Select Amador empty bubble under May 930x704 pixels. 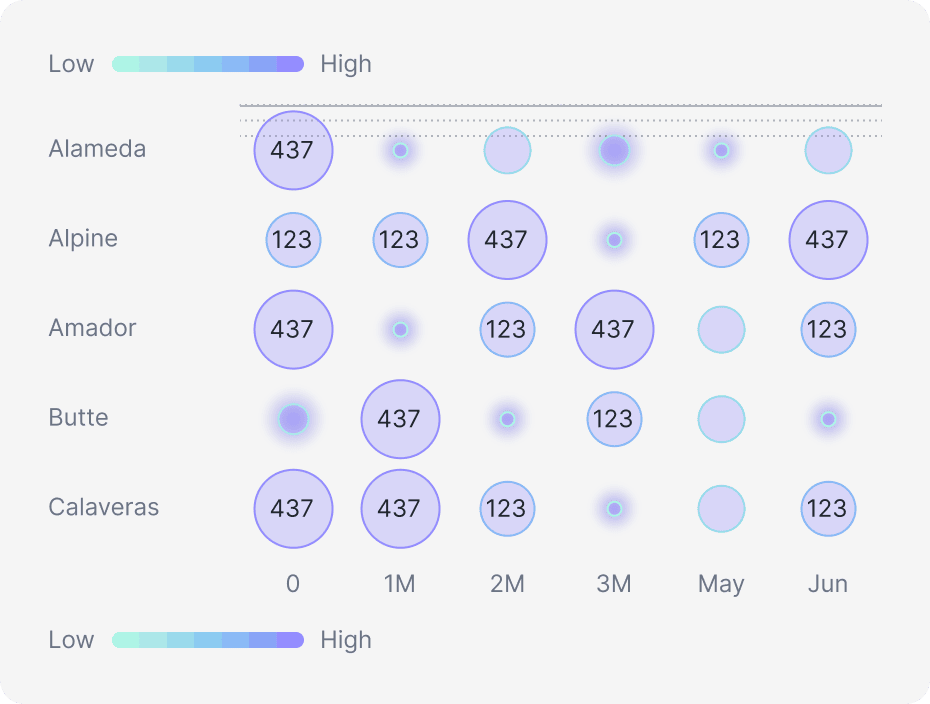tap(721, 329)
